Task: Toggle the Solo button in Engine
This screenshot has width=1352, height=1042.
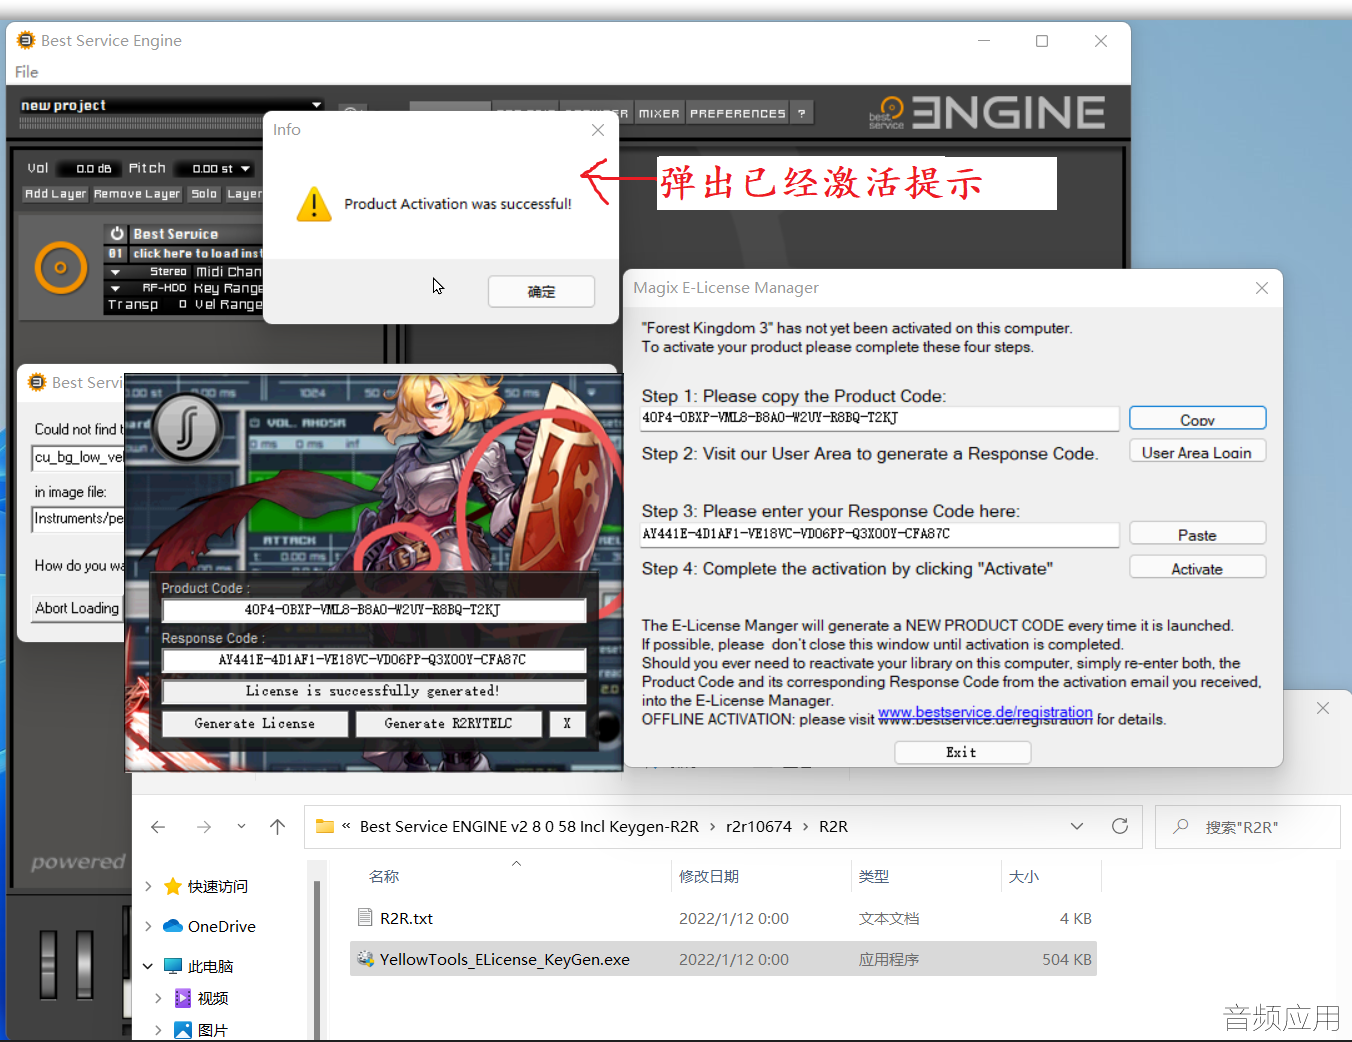Action: (204, 194)
